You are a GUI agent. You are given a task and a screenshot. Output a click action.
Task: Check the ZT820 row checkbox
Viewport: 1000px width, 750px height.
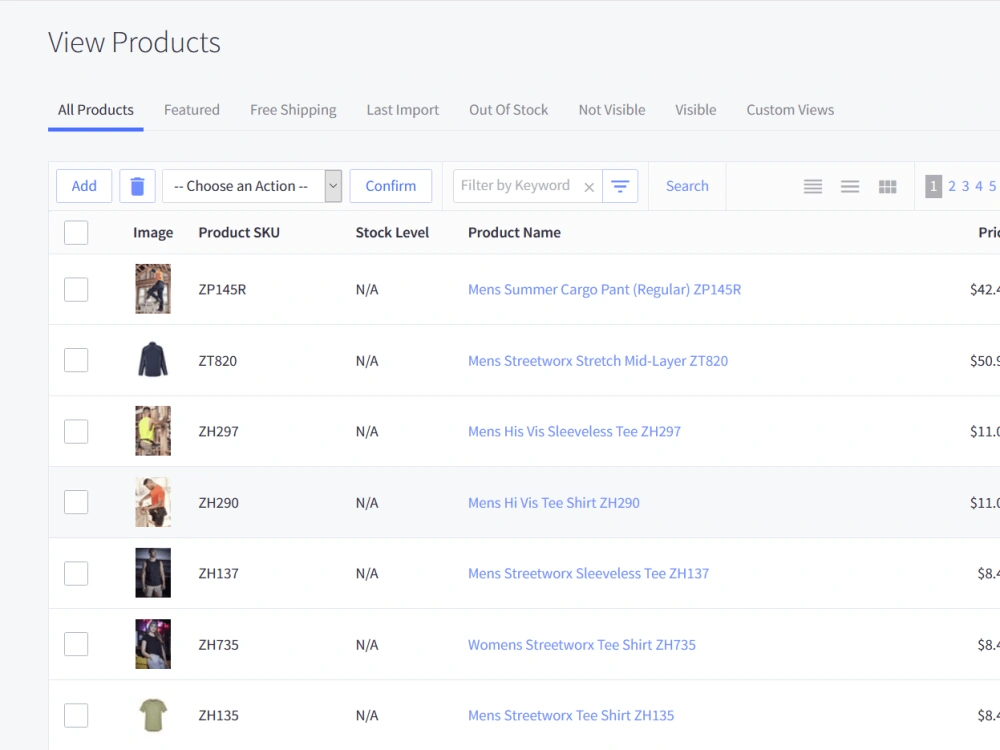[76, 360]
